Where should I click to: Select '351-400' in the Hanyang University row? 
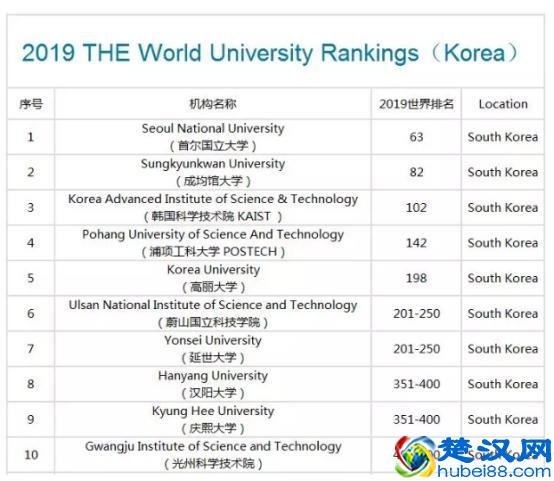pos(417,384)
